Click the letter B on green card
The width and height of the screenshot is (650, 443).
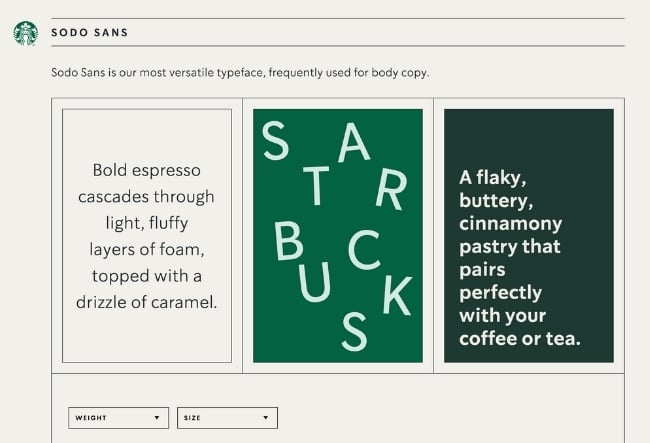click(x=288, y=240)
